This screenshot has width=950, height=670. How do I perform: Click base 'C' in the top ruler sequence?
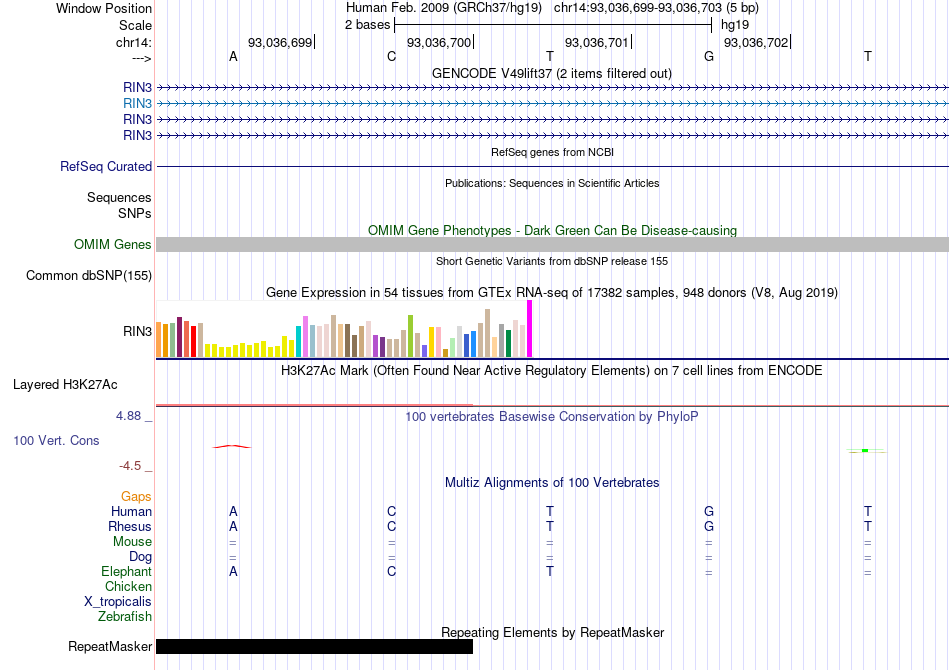pyautogui.click(x=391, y=56)
